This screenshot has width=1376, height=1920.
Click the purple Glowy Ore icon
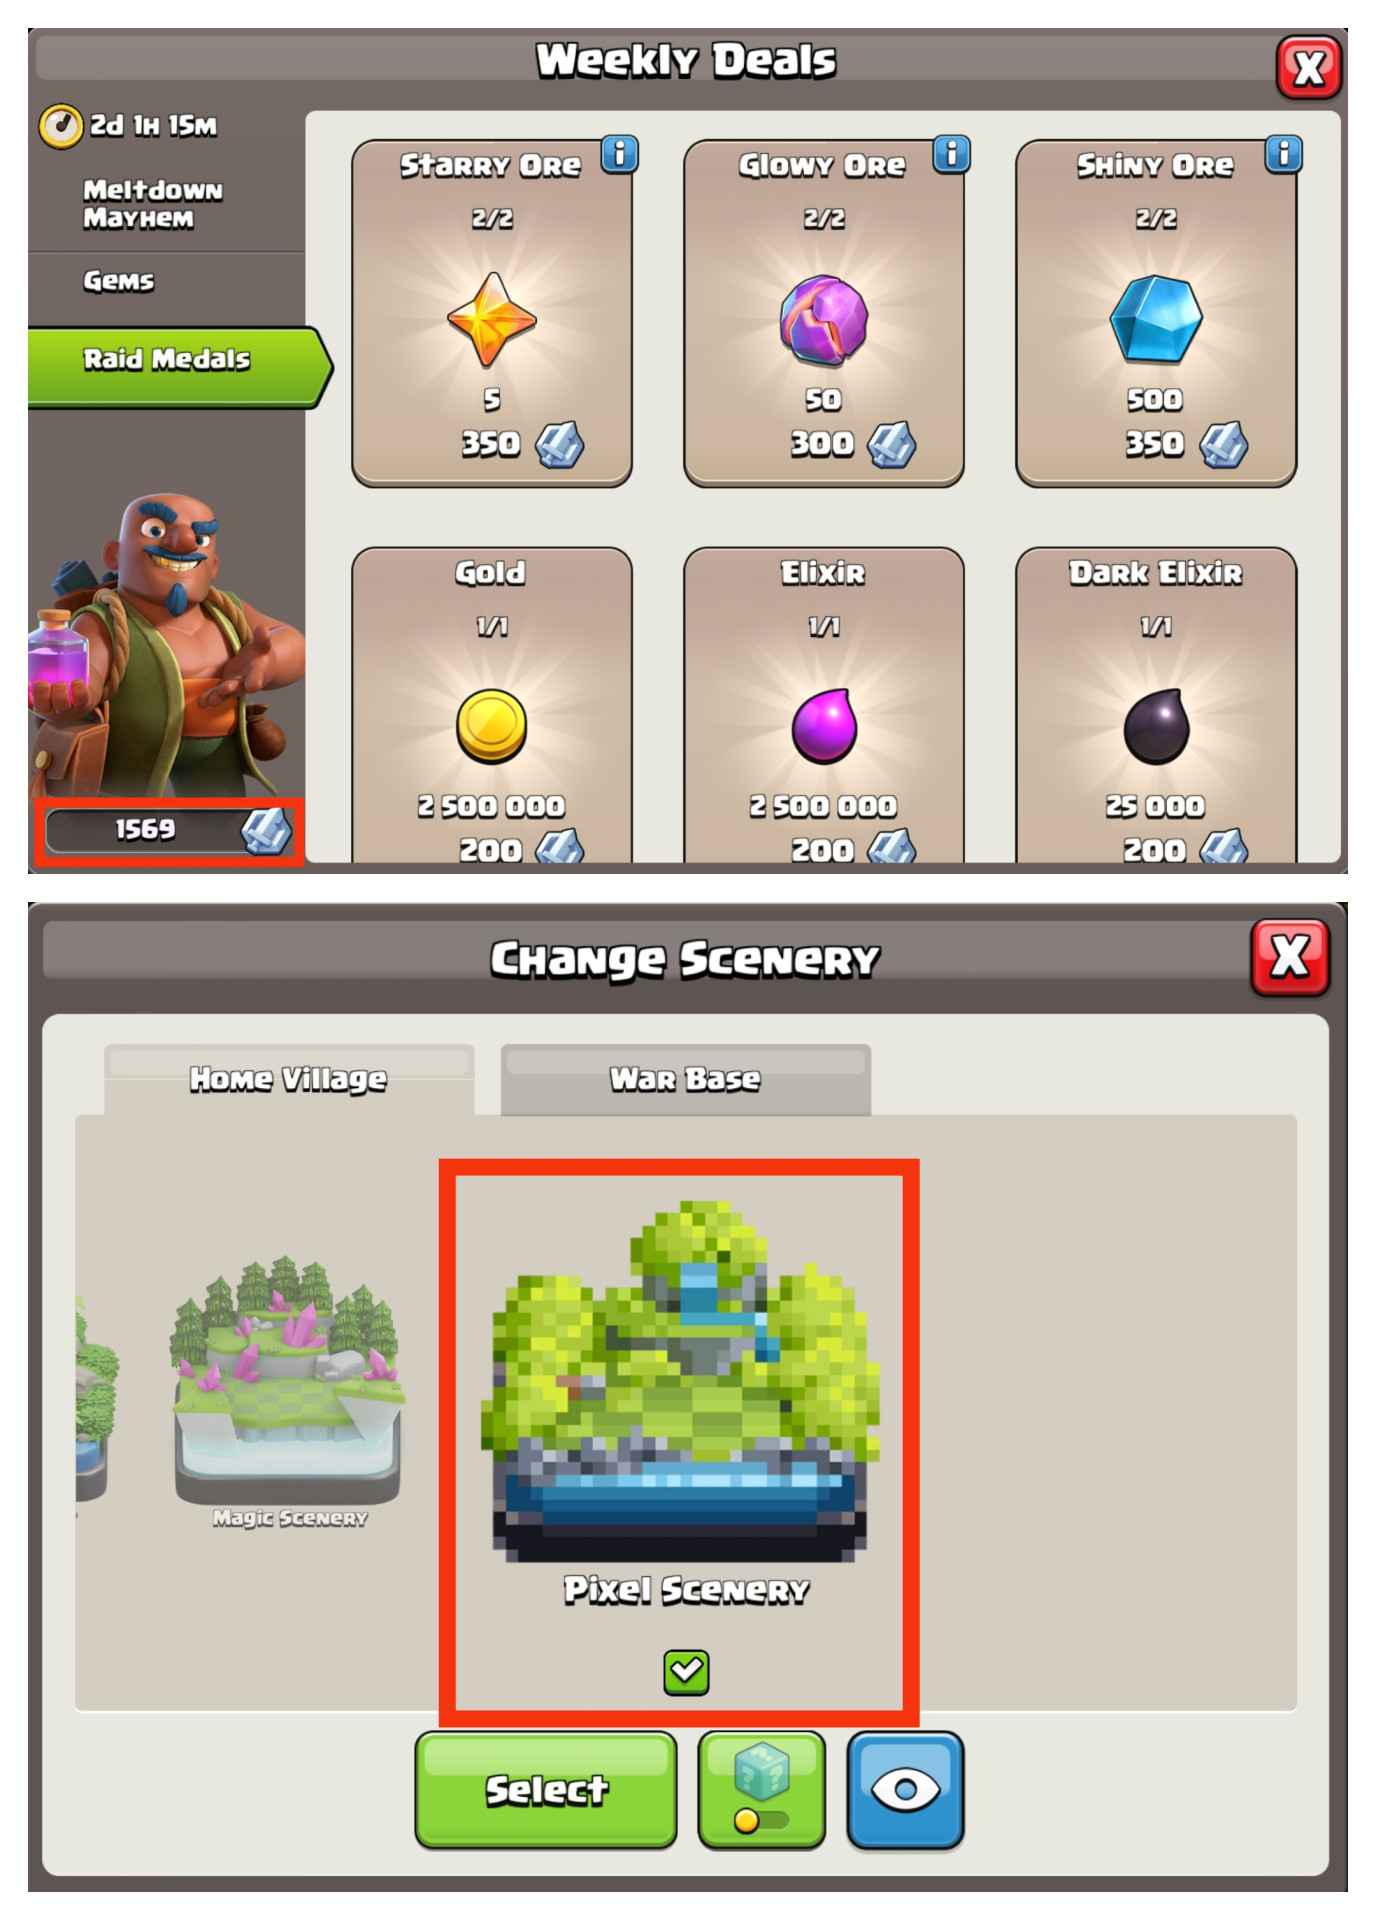[823, 320]
